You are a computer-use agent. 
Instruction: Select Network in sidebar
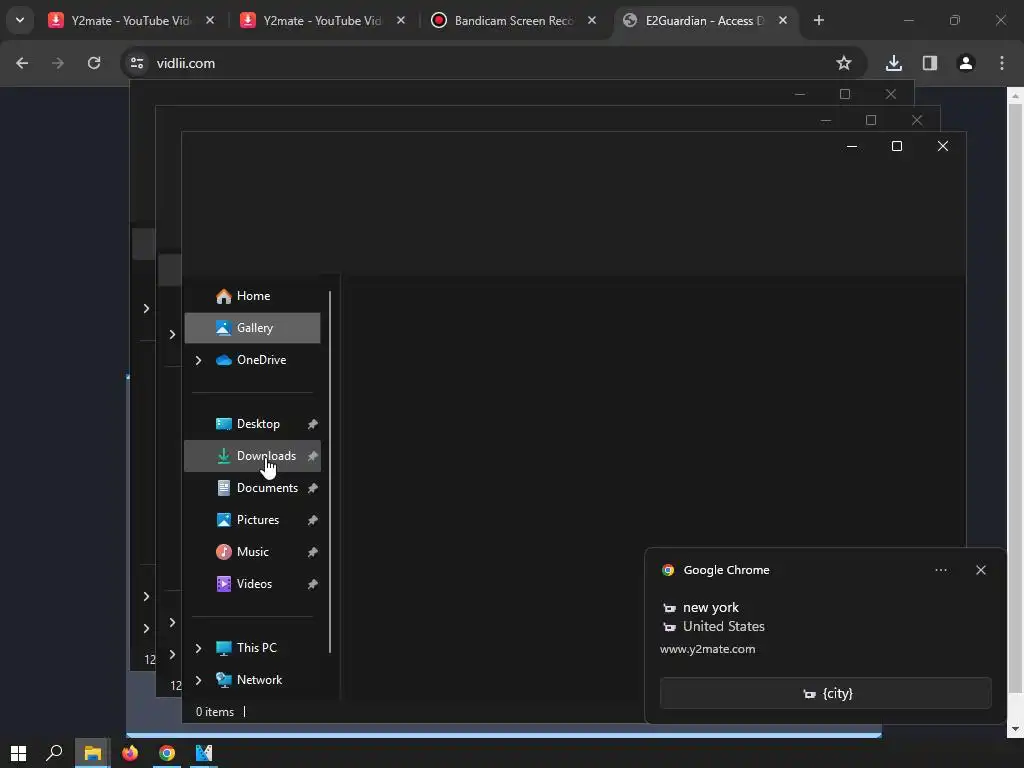[x=253, y=680]
